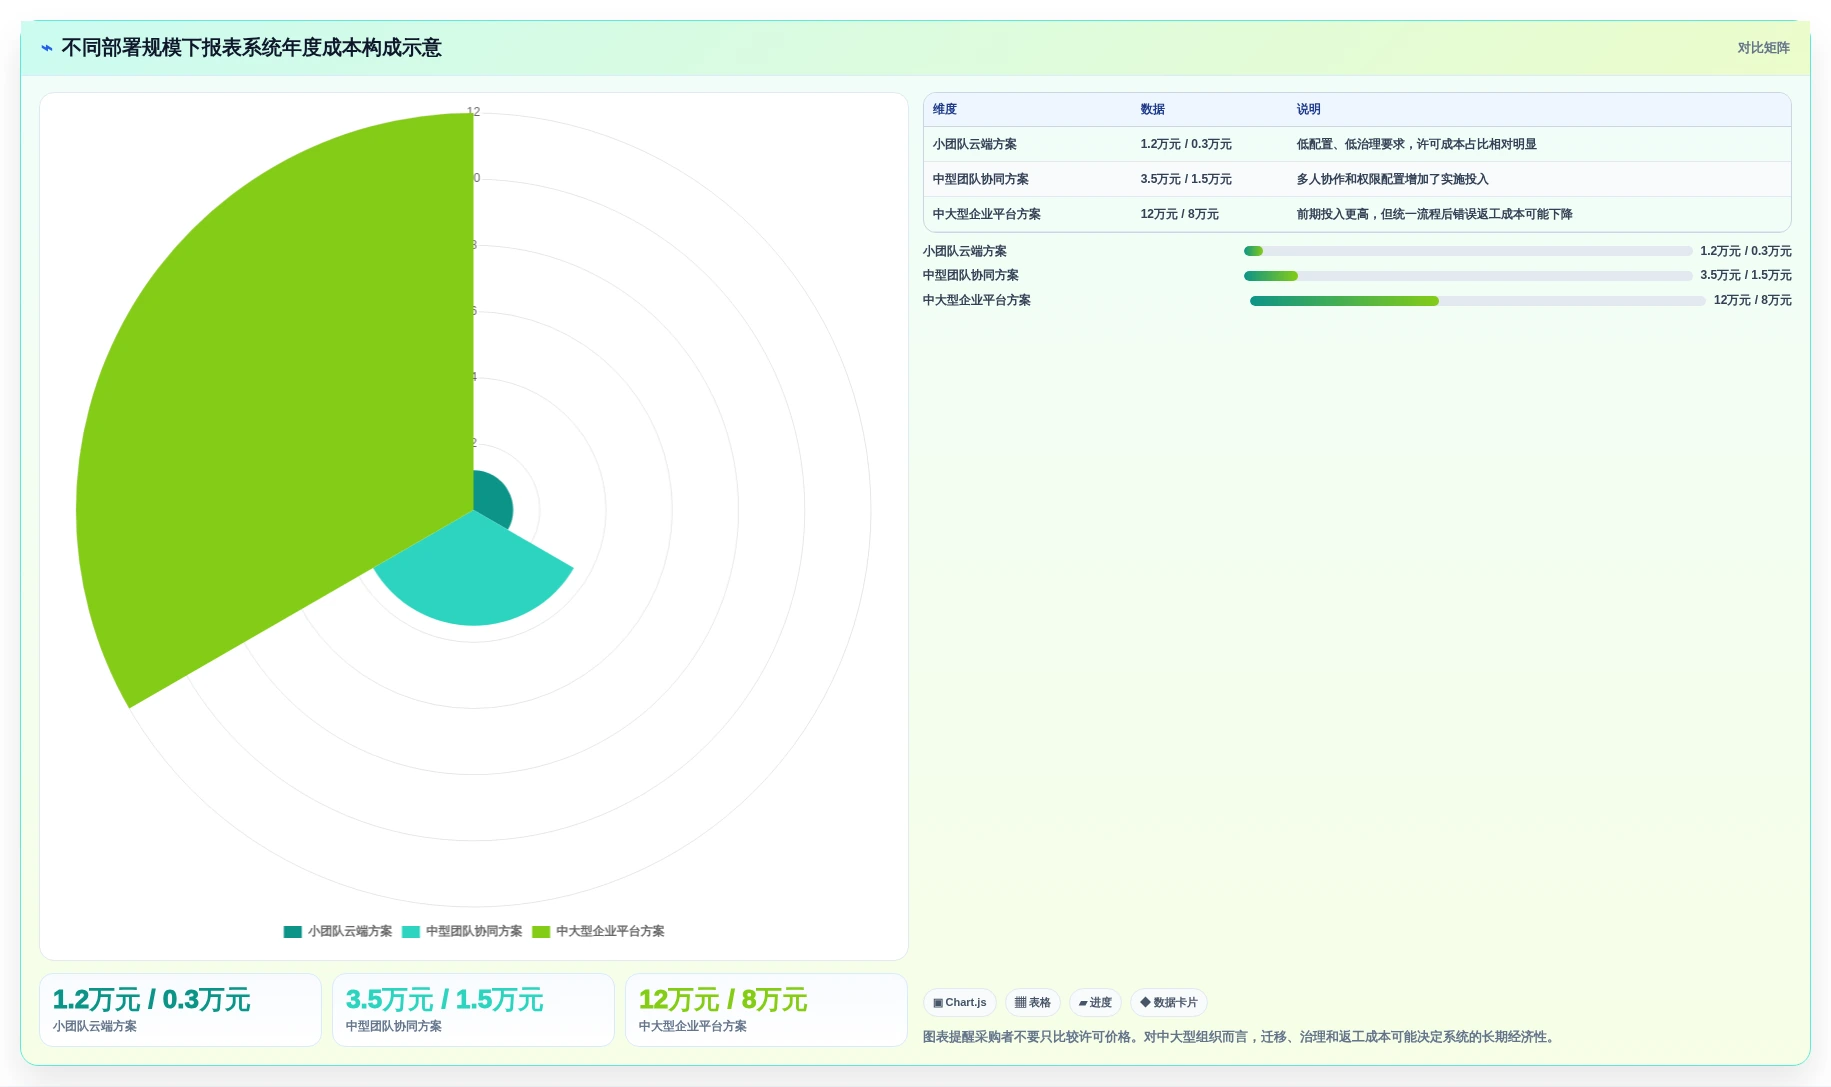Click table value 1.2万元 / 0.3万元
The width and height of the screenshot is (1831, 1087).
tap(1186, 145)
